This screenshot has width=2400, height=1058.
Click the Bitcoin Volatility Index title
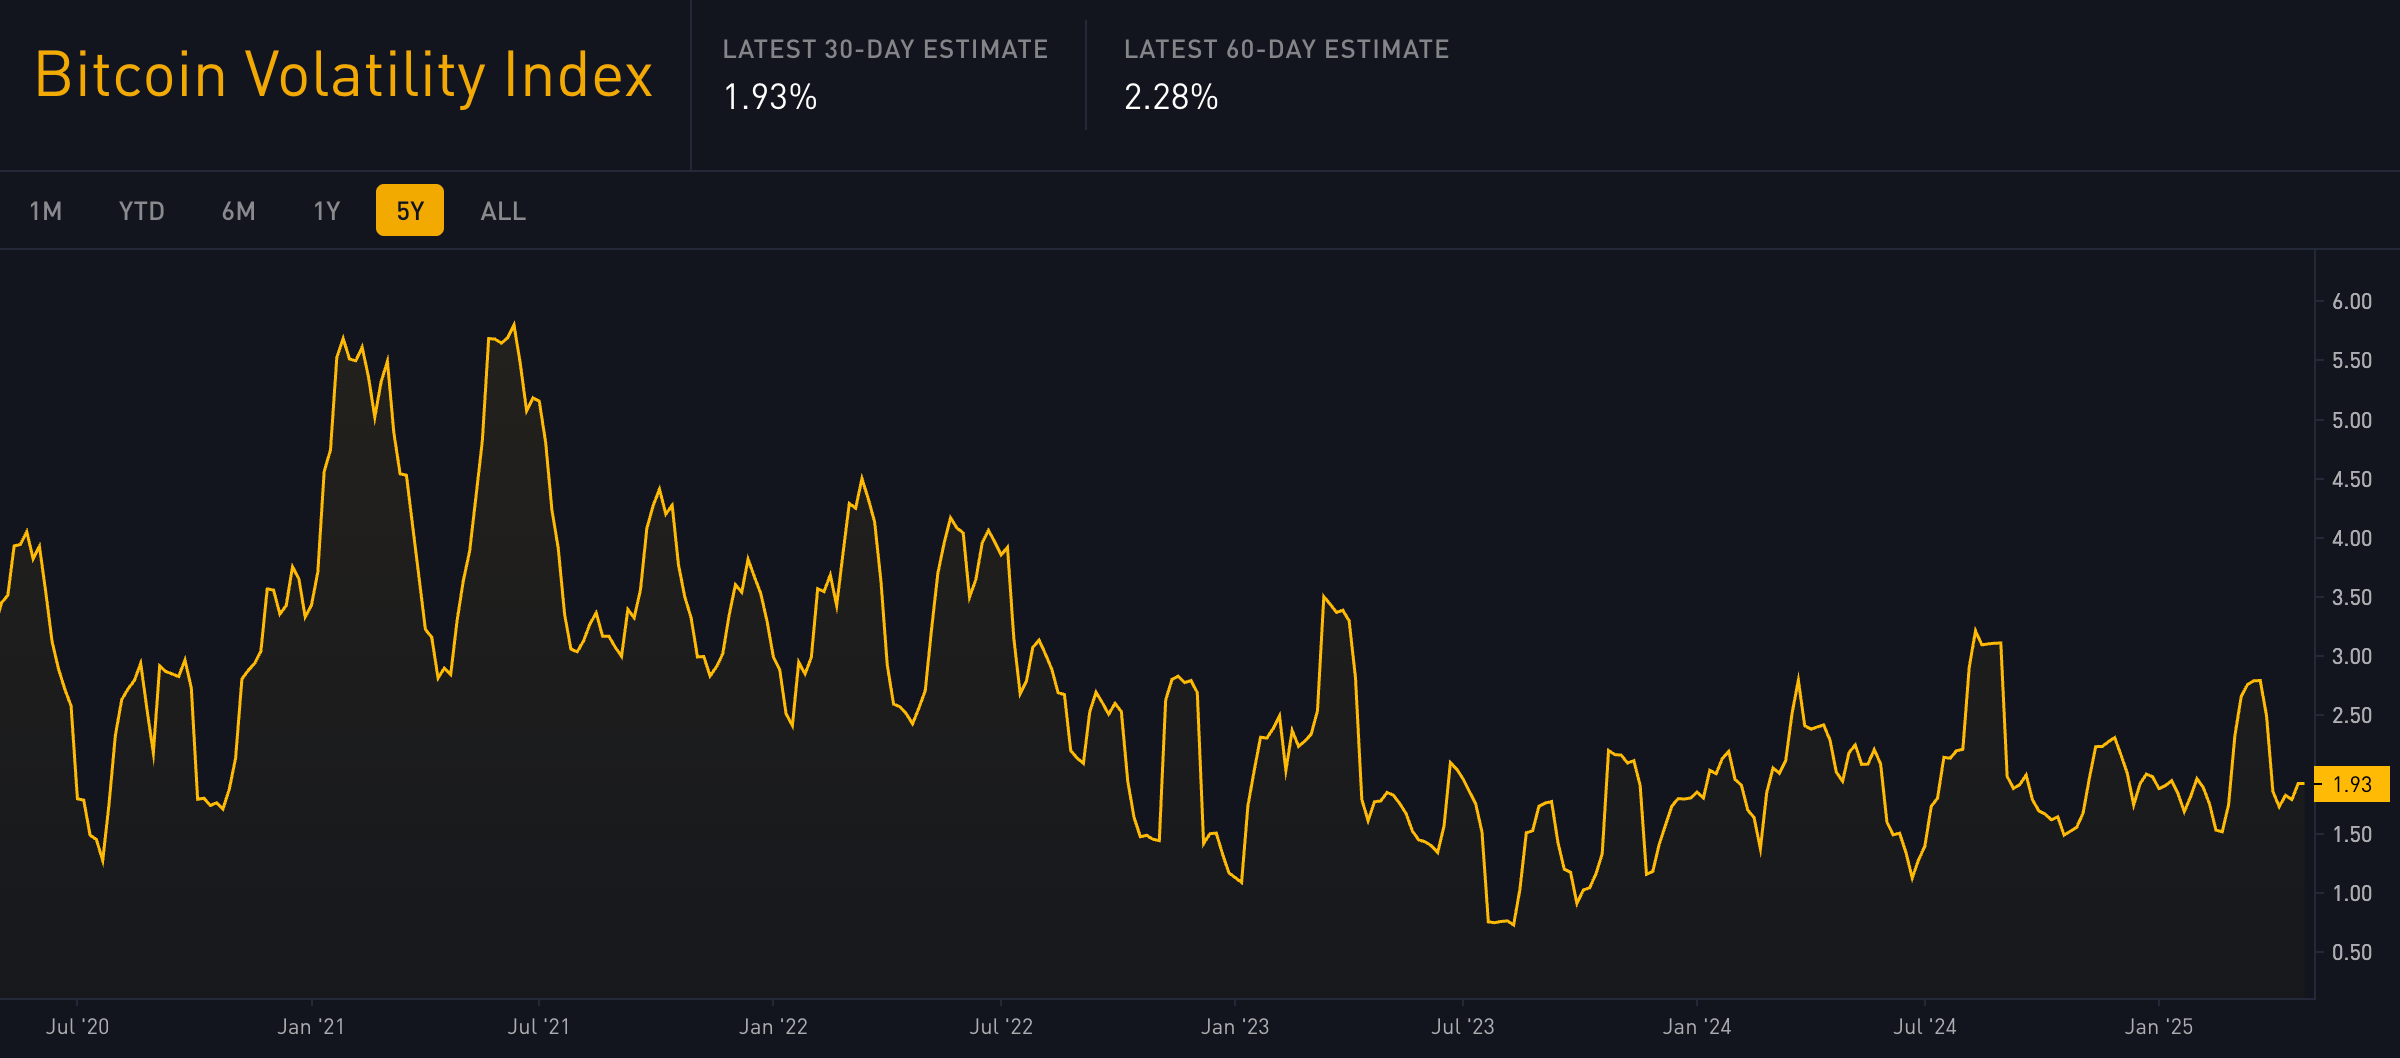click(x=344, y=75)
